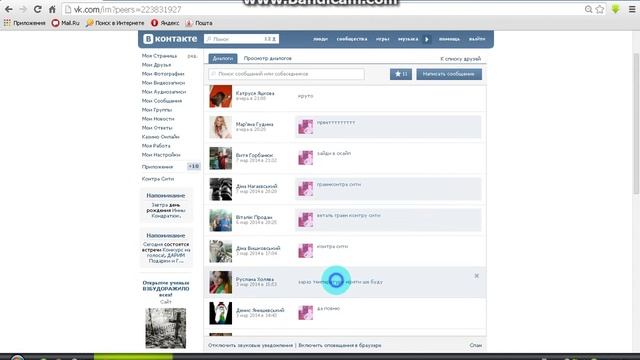Open starred messages with the star 11 button
Viewport: 640px width, 360px height.
click(401, 74)
